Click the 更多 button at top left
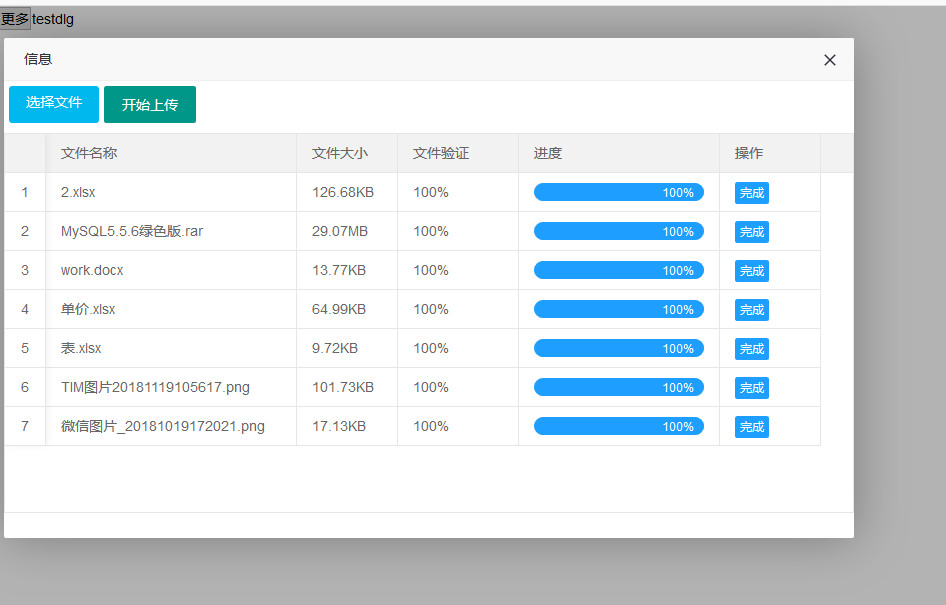Image resolution: width=946 pixels, height=605 pixels. pos(15,19)
